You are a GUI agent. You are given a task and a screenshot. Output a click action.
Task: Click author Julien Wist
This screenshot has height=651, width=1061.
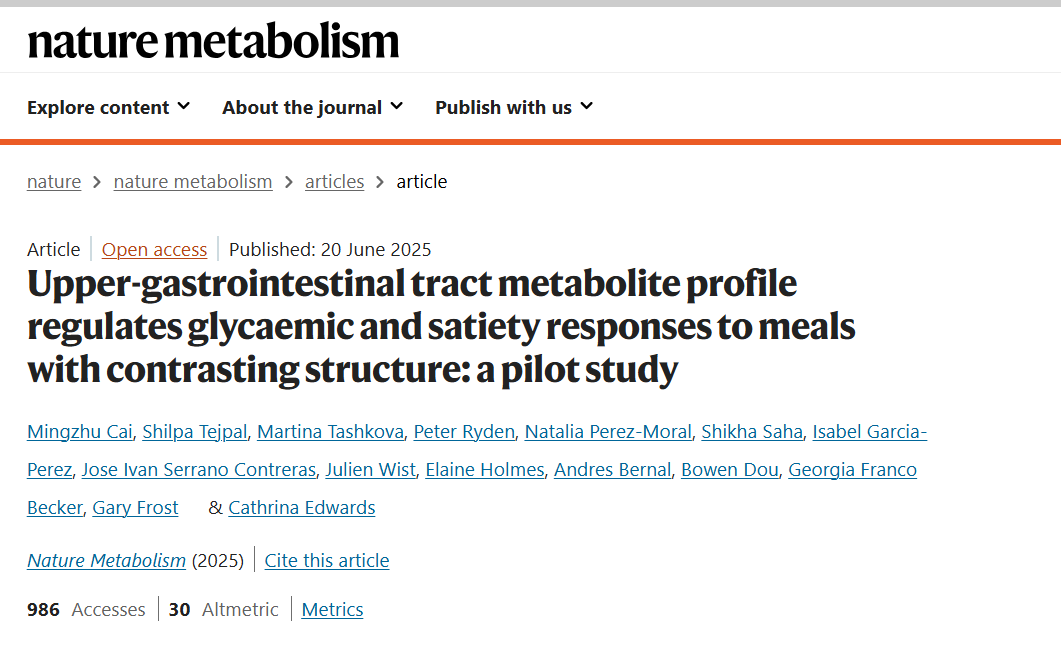(370, 470)
